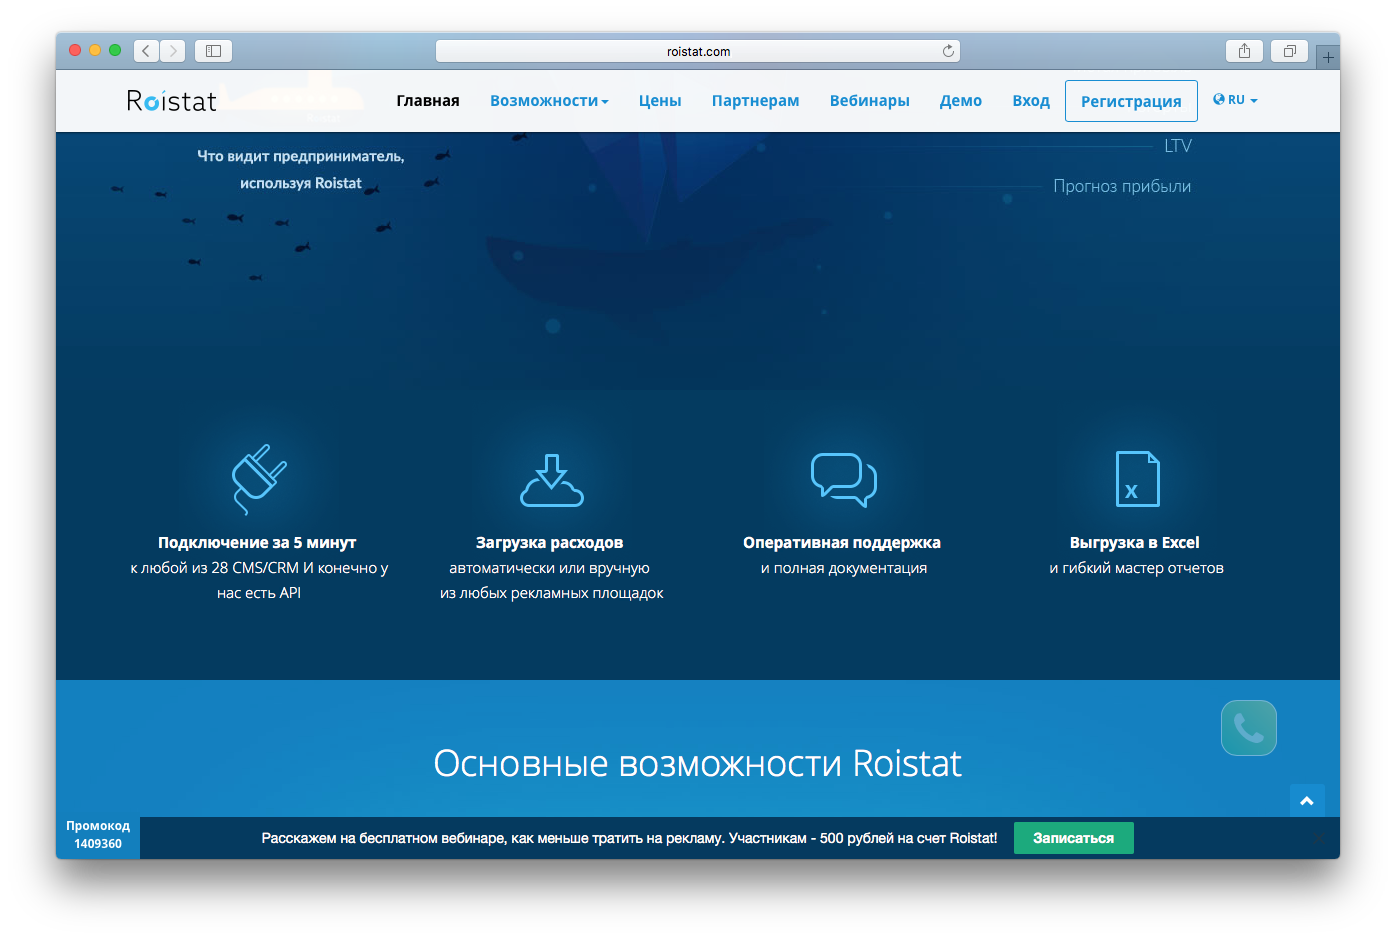Open the Вебинары page
This screenshot has height=939, width=1396.
(x=870, y=101)
